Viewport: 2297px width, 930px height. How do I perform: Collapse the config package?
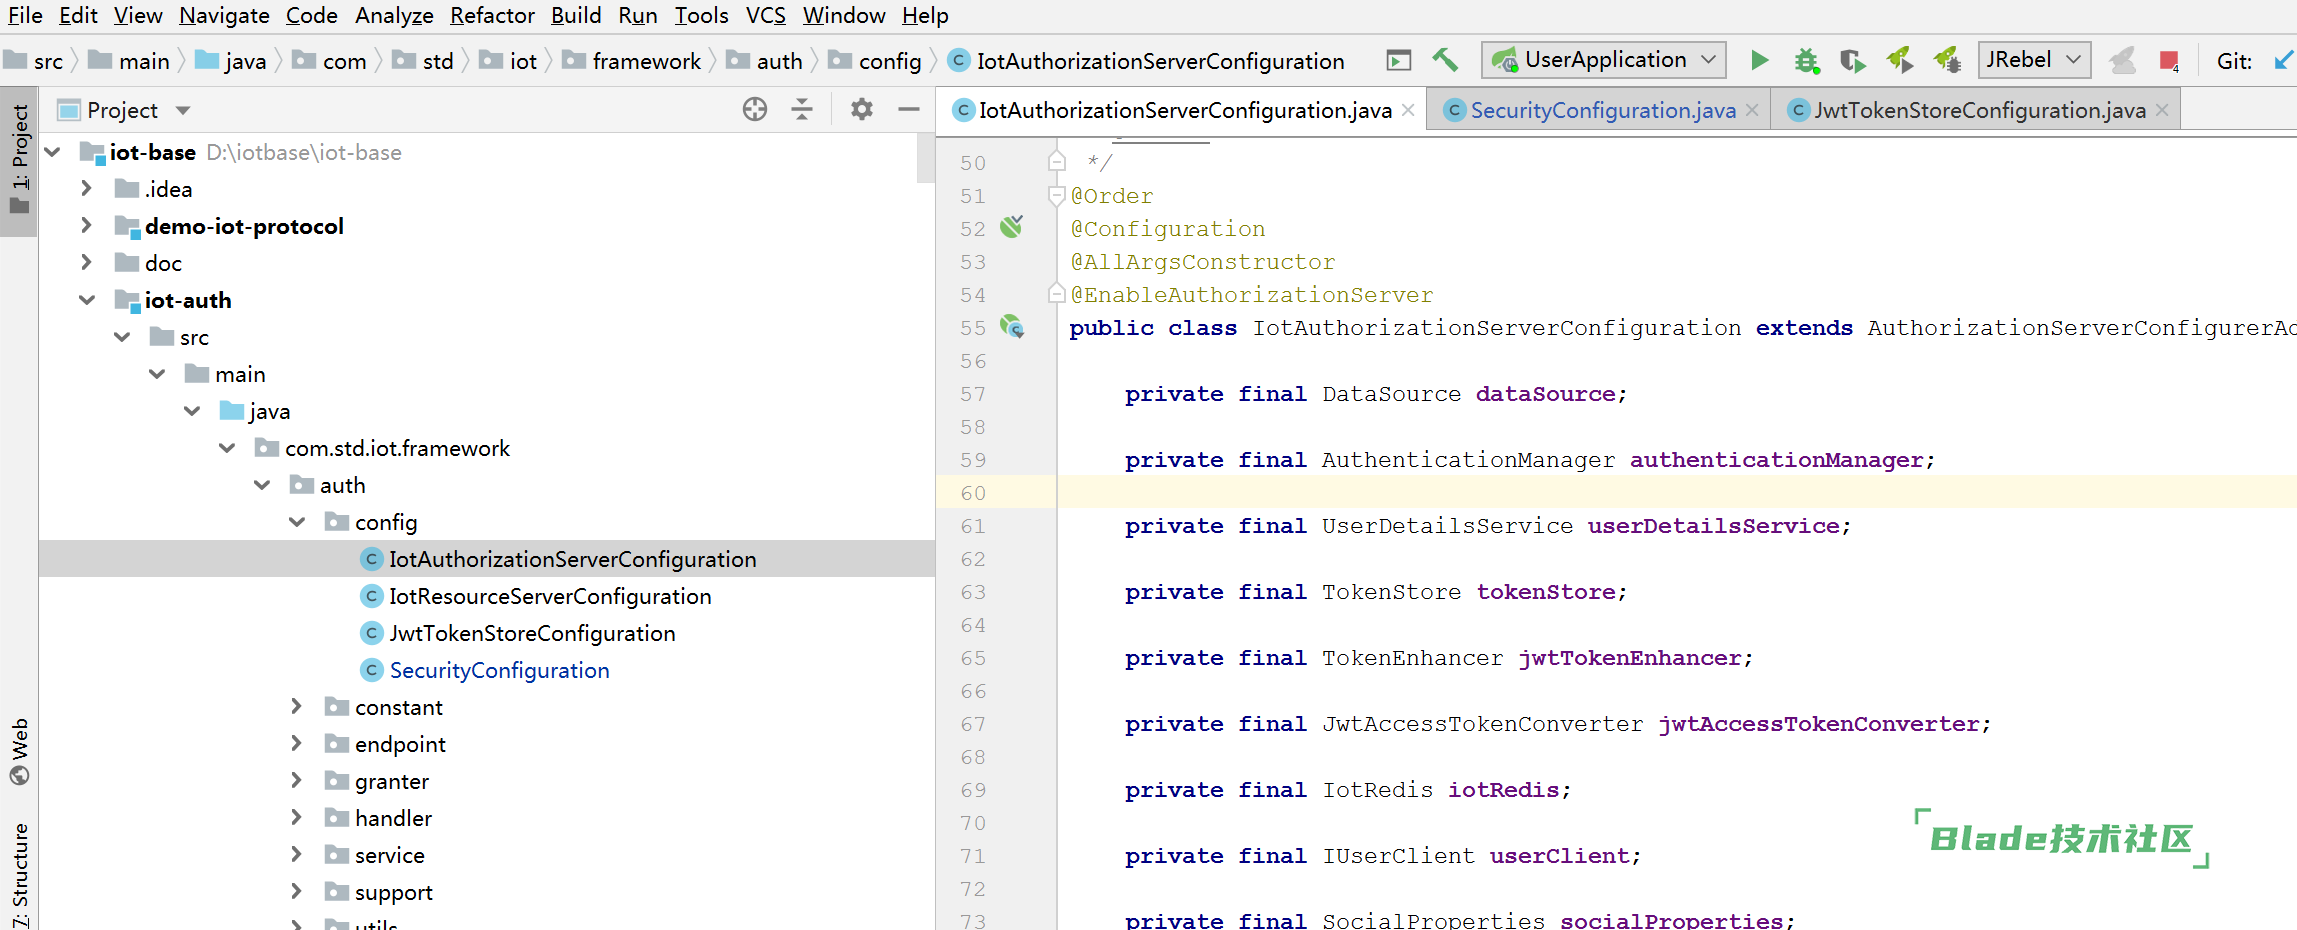[297, 521]
